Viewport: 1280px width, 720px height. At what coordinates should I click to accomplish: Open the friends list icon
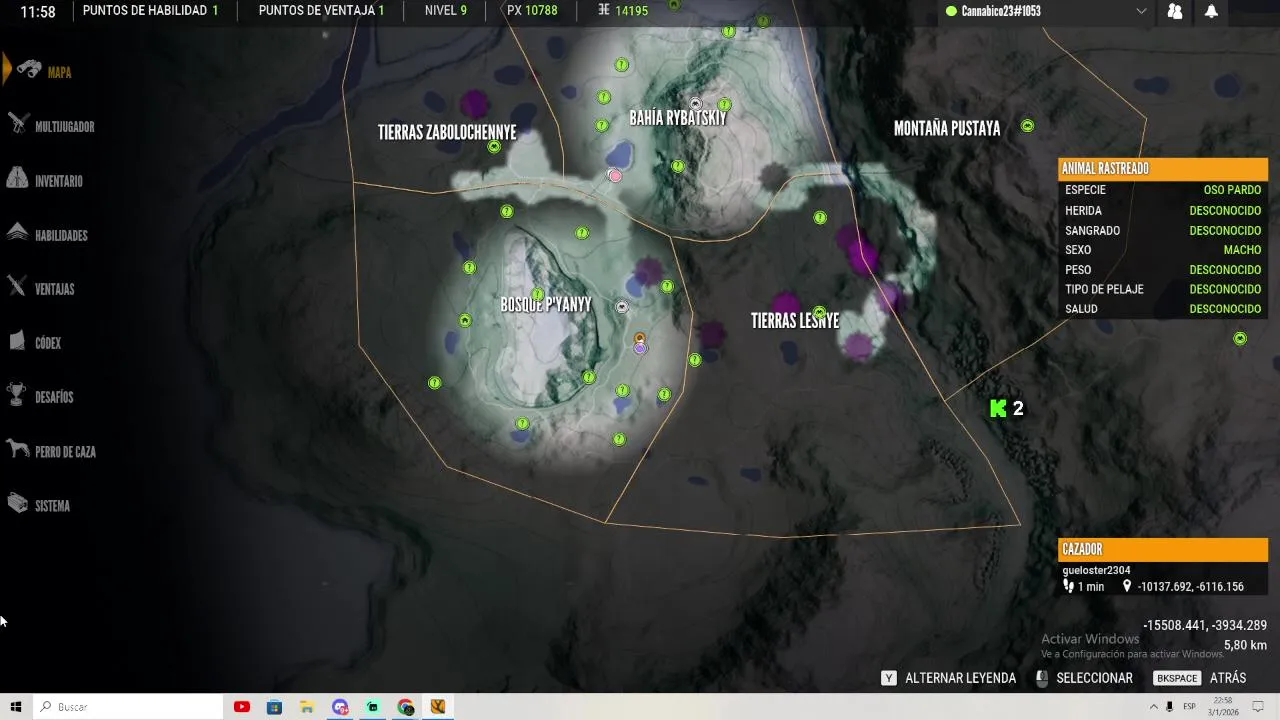(x=1175, y=12)
